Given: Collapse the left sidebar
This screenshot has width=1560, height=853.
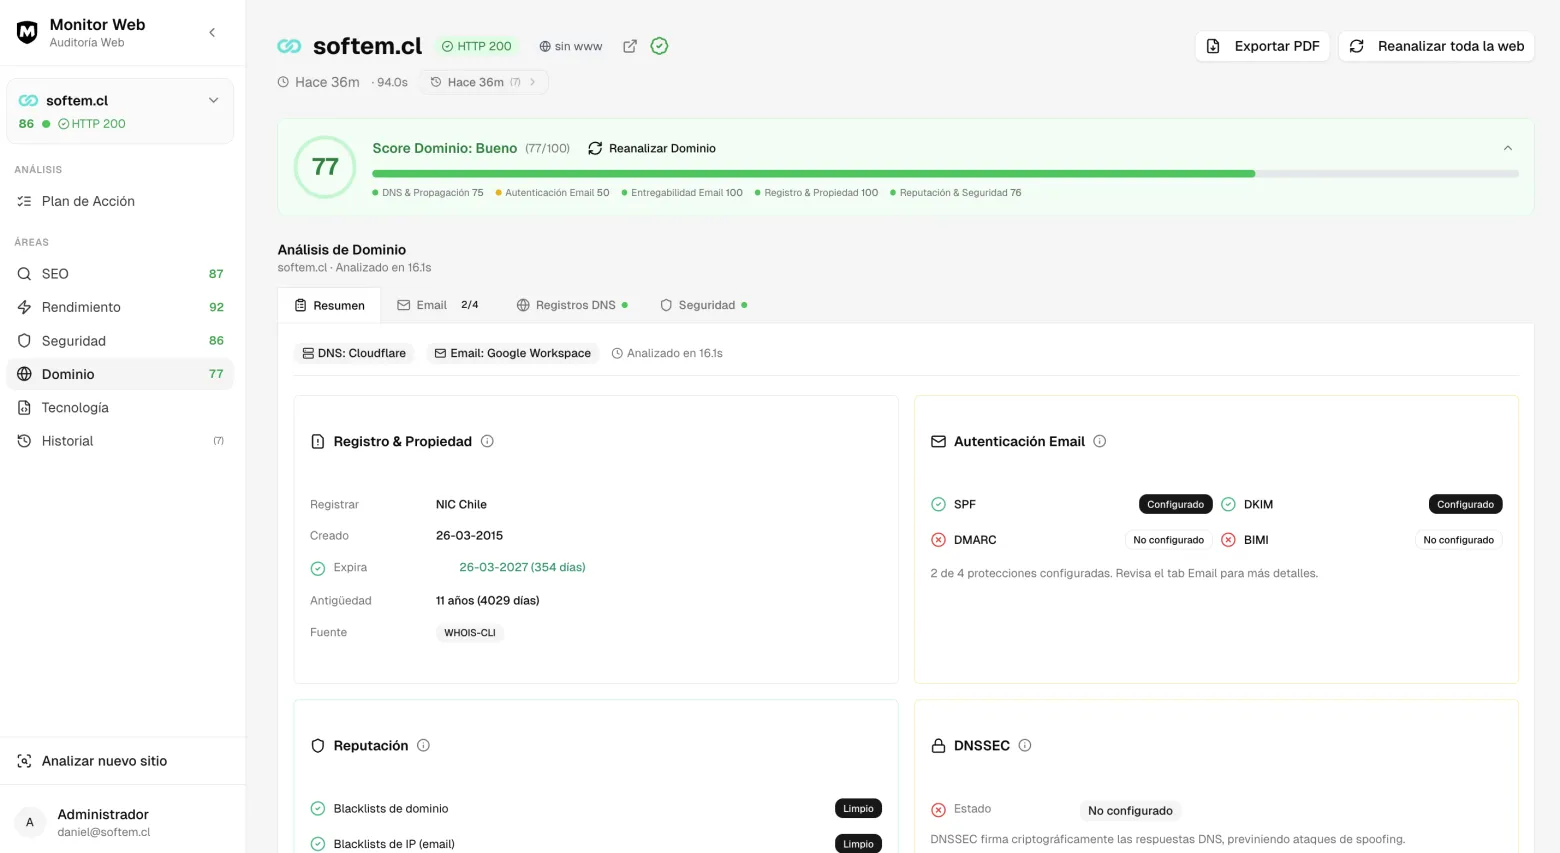Looking at the screenshot, I should [212, 32].
